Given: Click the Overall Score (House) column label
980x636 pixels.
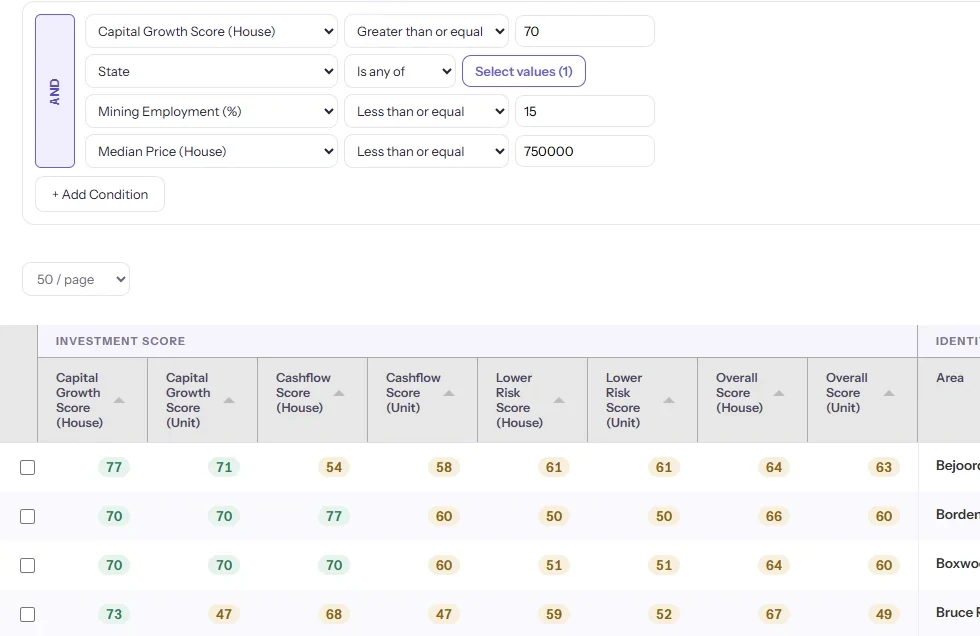Looking at the screenshot, I should [739, 392].
